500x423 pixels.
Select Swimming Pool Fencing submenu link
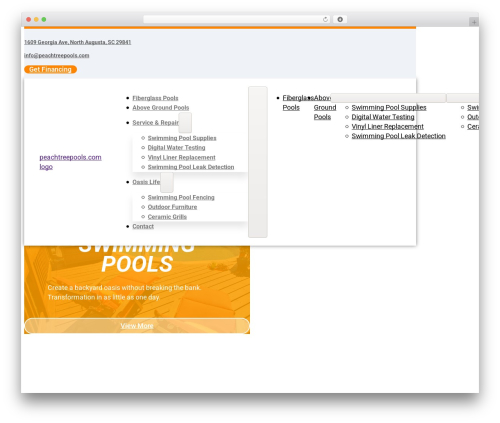(x=181, y=197)
